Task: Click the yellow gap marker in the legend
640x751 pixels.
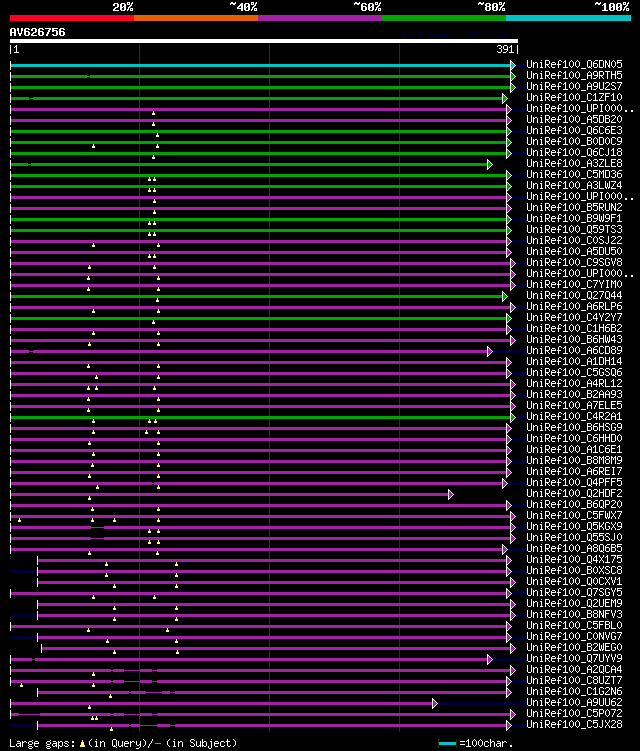Action: click(82, 744)
